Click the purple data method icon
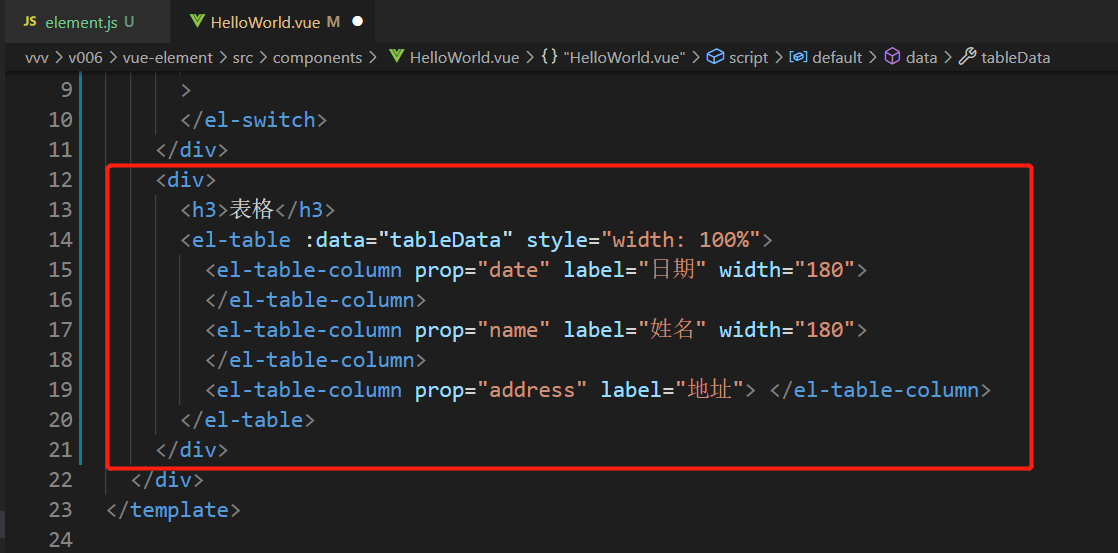Screen dimensions: 1118x553 (892, 58)
